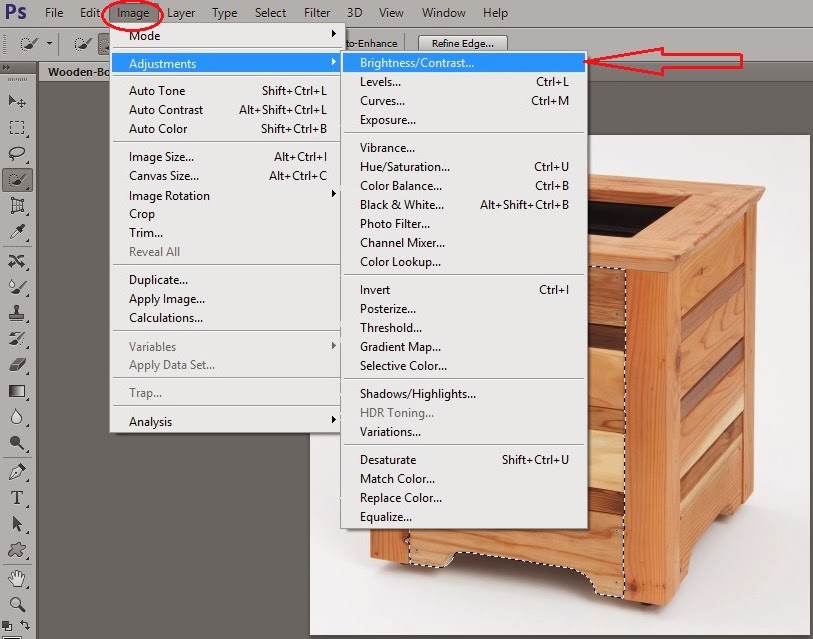Select the Zoom tool
The width and height of the screenshot is (813, 639).
pos(17,604)
